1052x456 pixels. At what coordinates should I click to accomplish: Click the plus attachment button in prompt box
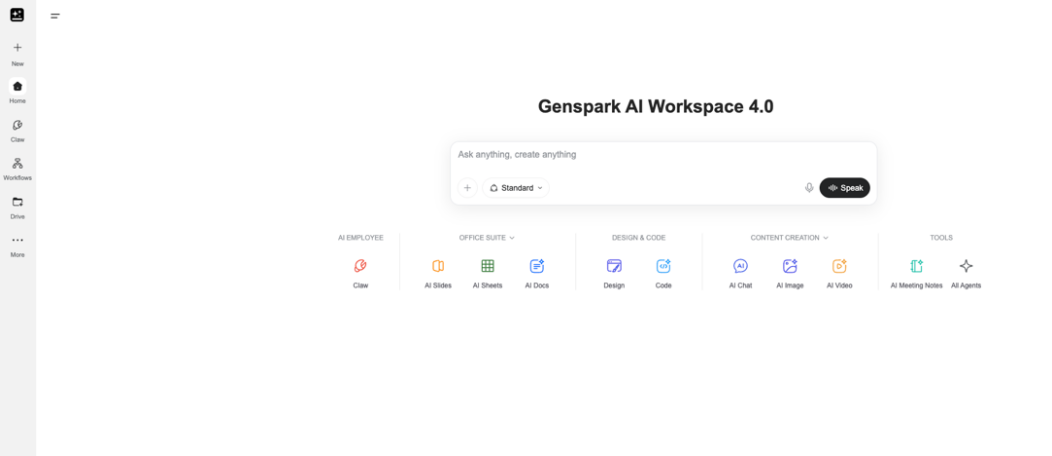click(x=468, y=188)
